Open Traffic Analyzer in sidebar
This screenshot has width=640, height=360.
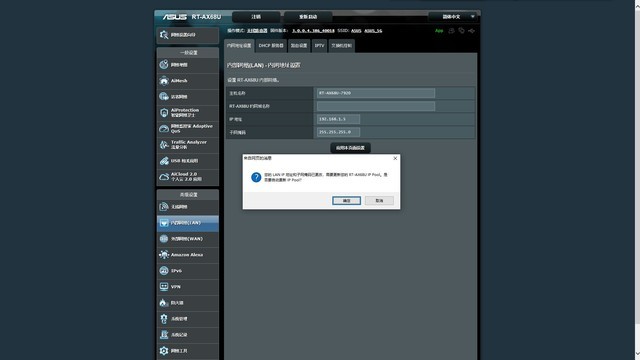point(187,144)
